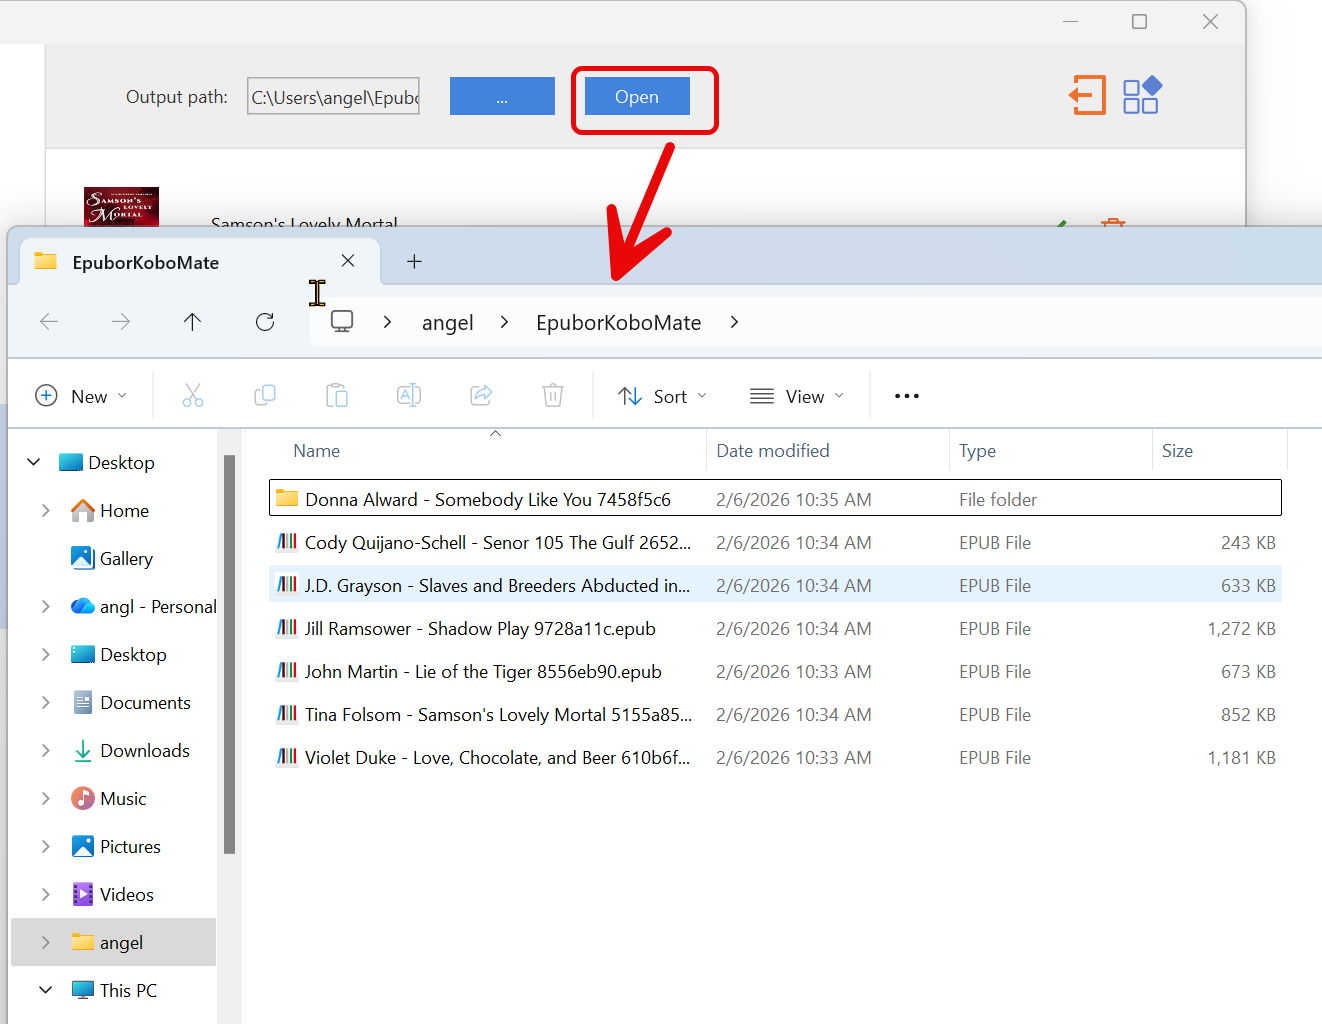Image resolution: width=1322 pixels, height=1024 pixels.
Task: Click inside the Output path field
Action: coord(332,96)
